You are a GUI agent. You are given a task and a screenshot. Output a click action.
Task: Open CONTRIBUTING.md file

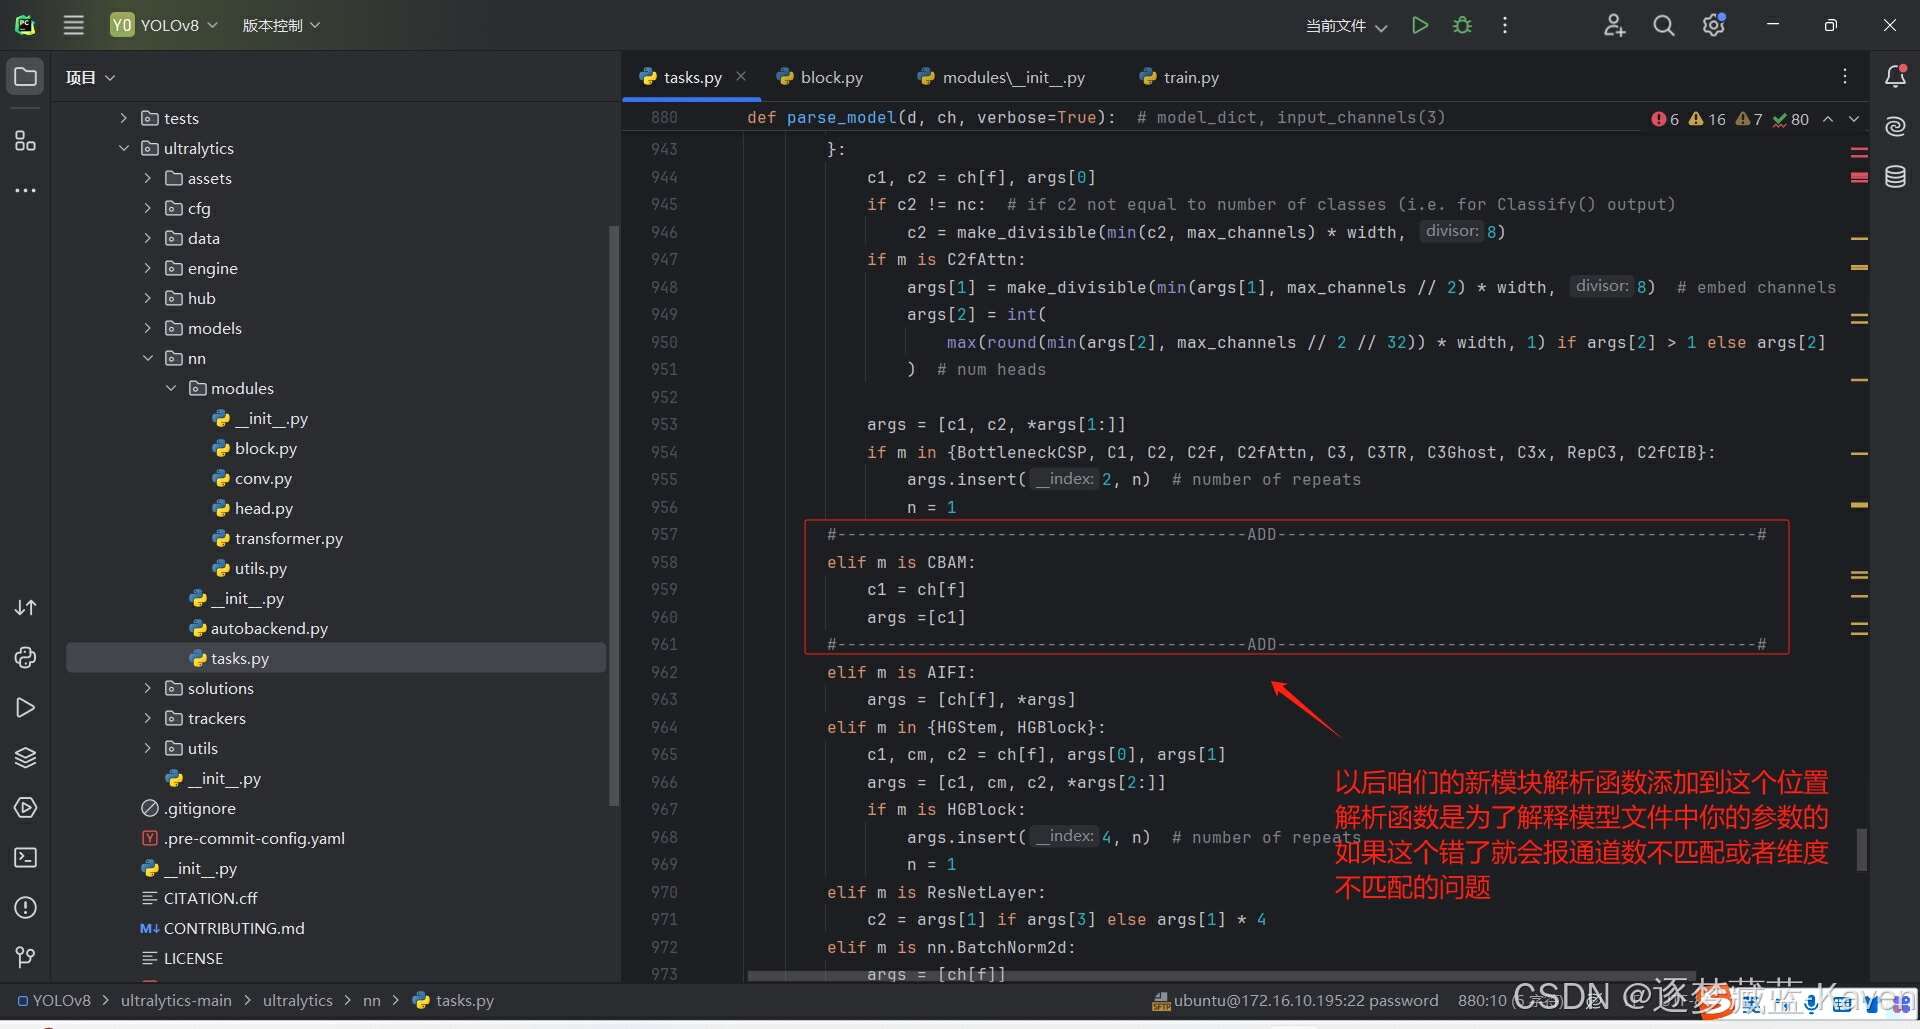pyautogui.click(x=233, y=928)
